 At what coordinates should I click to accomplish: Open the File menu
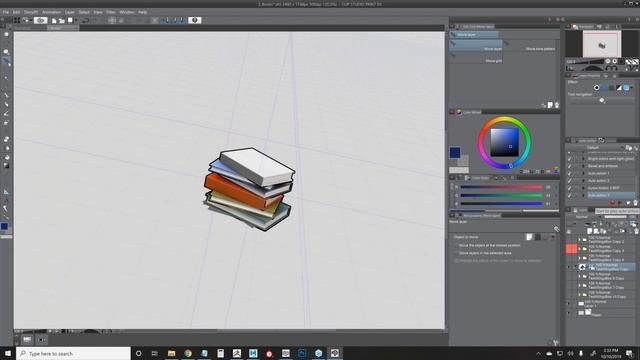[x=6, y=12]
